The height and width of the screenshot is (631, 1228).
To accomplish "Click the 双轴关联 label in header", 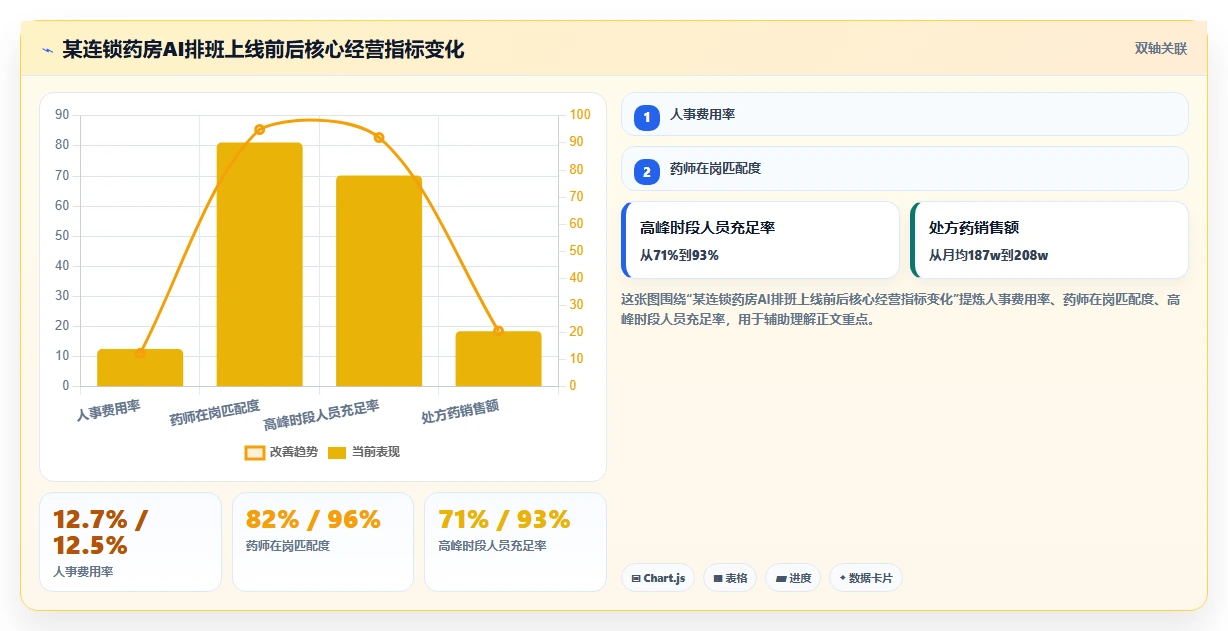I will click(x=1161, y=49).
